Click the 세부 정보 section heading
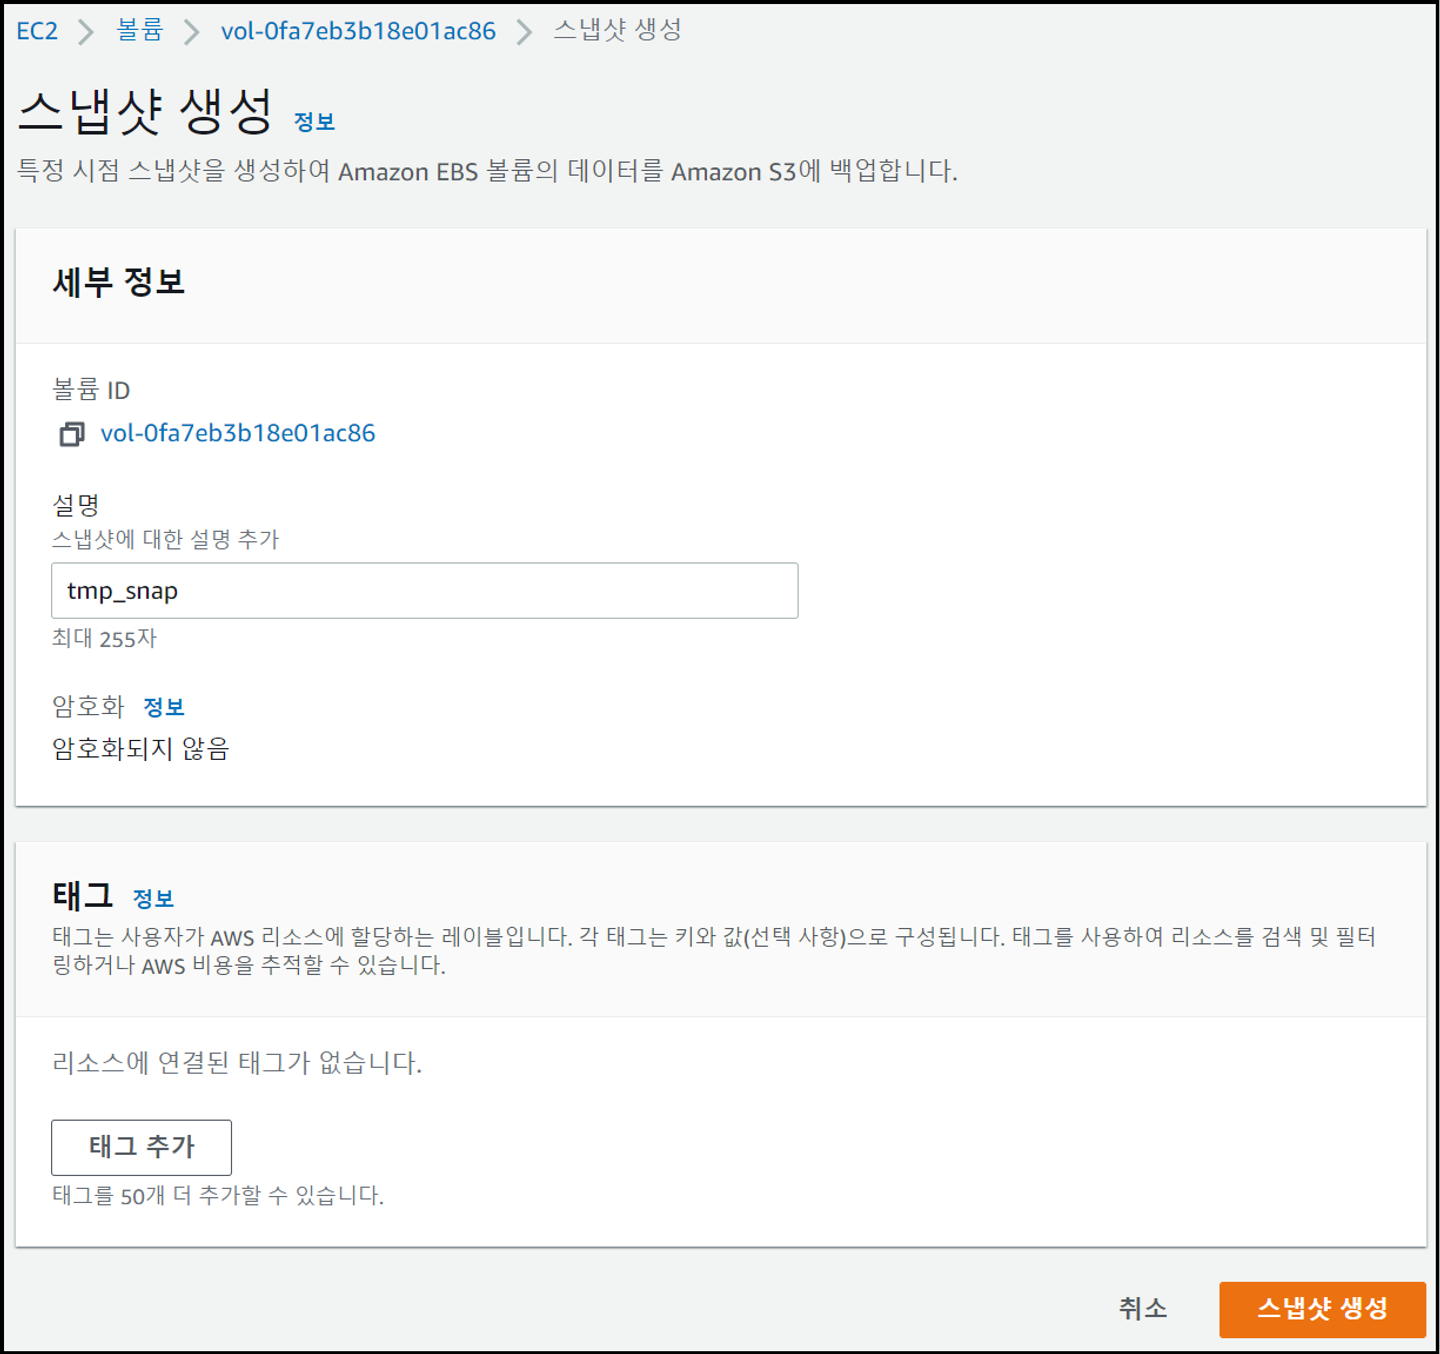Viewport: 1440px width, 1354px height. point(119,283)
